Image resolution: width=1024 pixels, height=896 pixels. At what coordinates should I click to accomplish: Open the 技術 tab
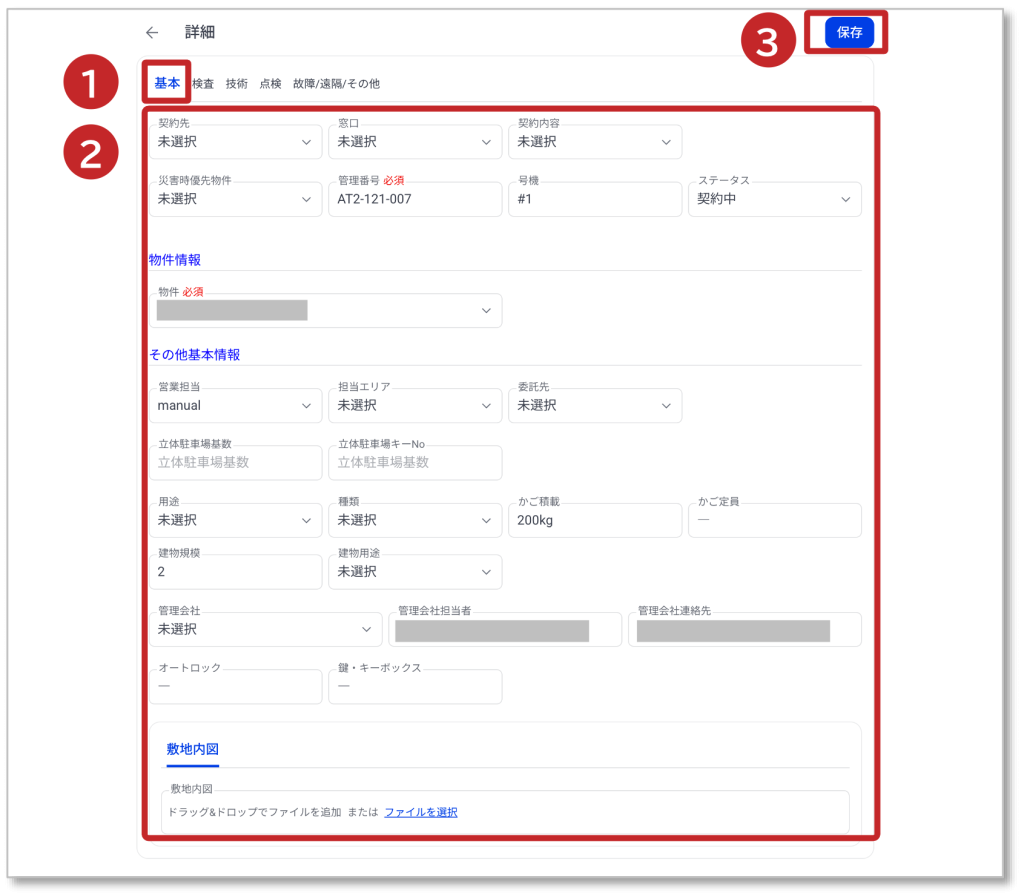237,84
